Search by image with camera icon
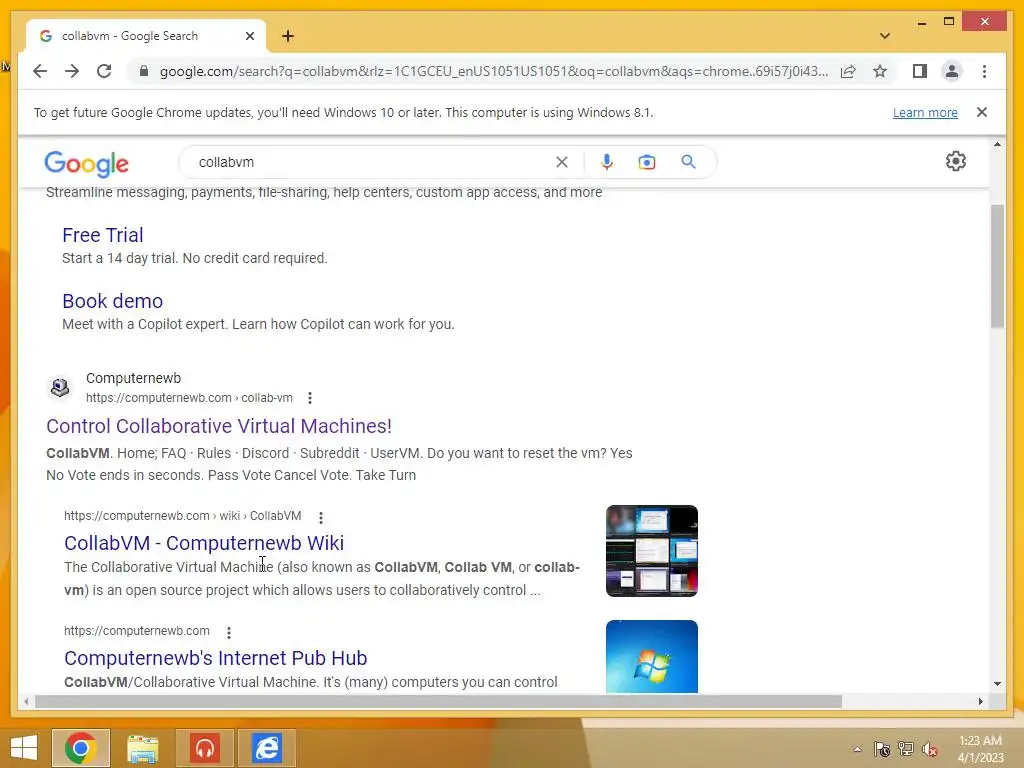Image resolution: width=1024 pixels, height=768 pixels. click(647, 162)
